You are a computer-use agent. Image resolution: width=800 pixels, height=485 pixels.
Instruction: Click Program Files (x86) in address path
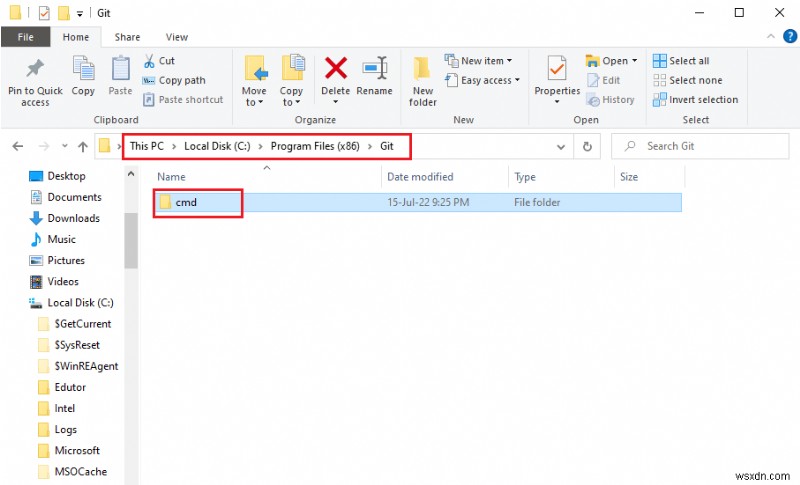pyautogui.click(x=315, y=146)
